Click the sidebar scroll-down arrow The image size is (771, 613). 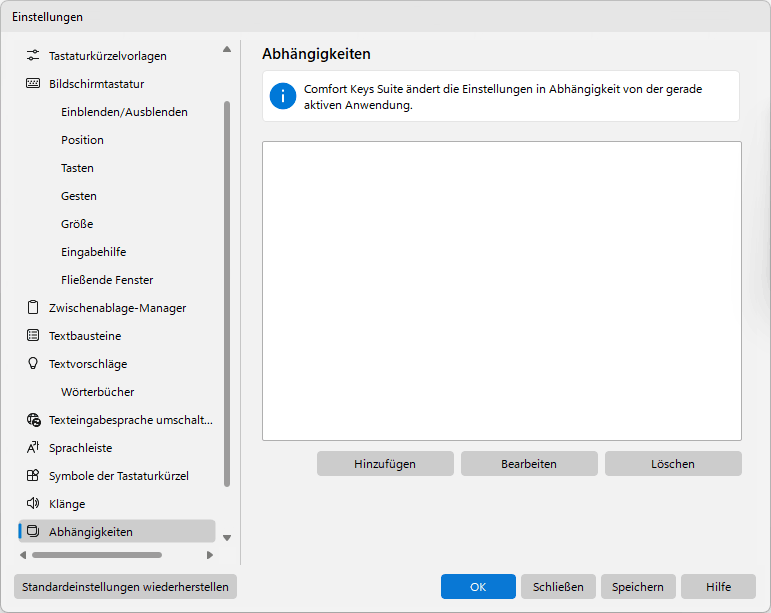pyautogui.click(x=227, y=538)
